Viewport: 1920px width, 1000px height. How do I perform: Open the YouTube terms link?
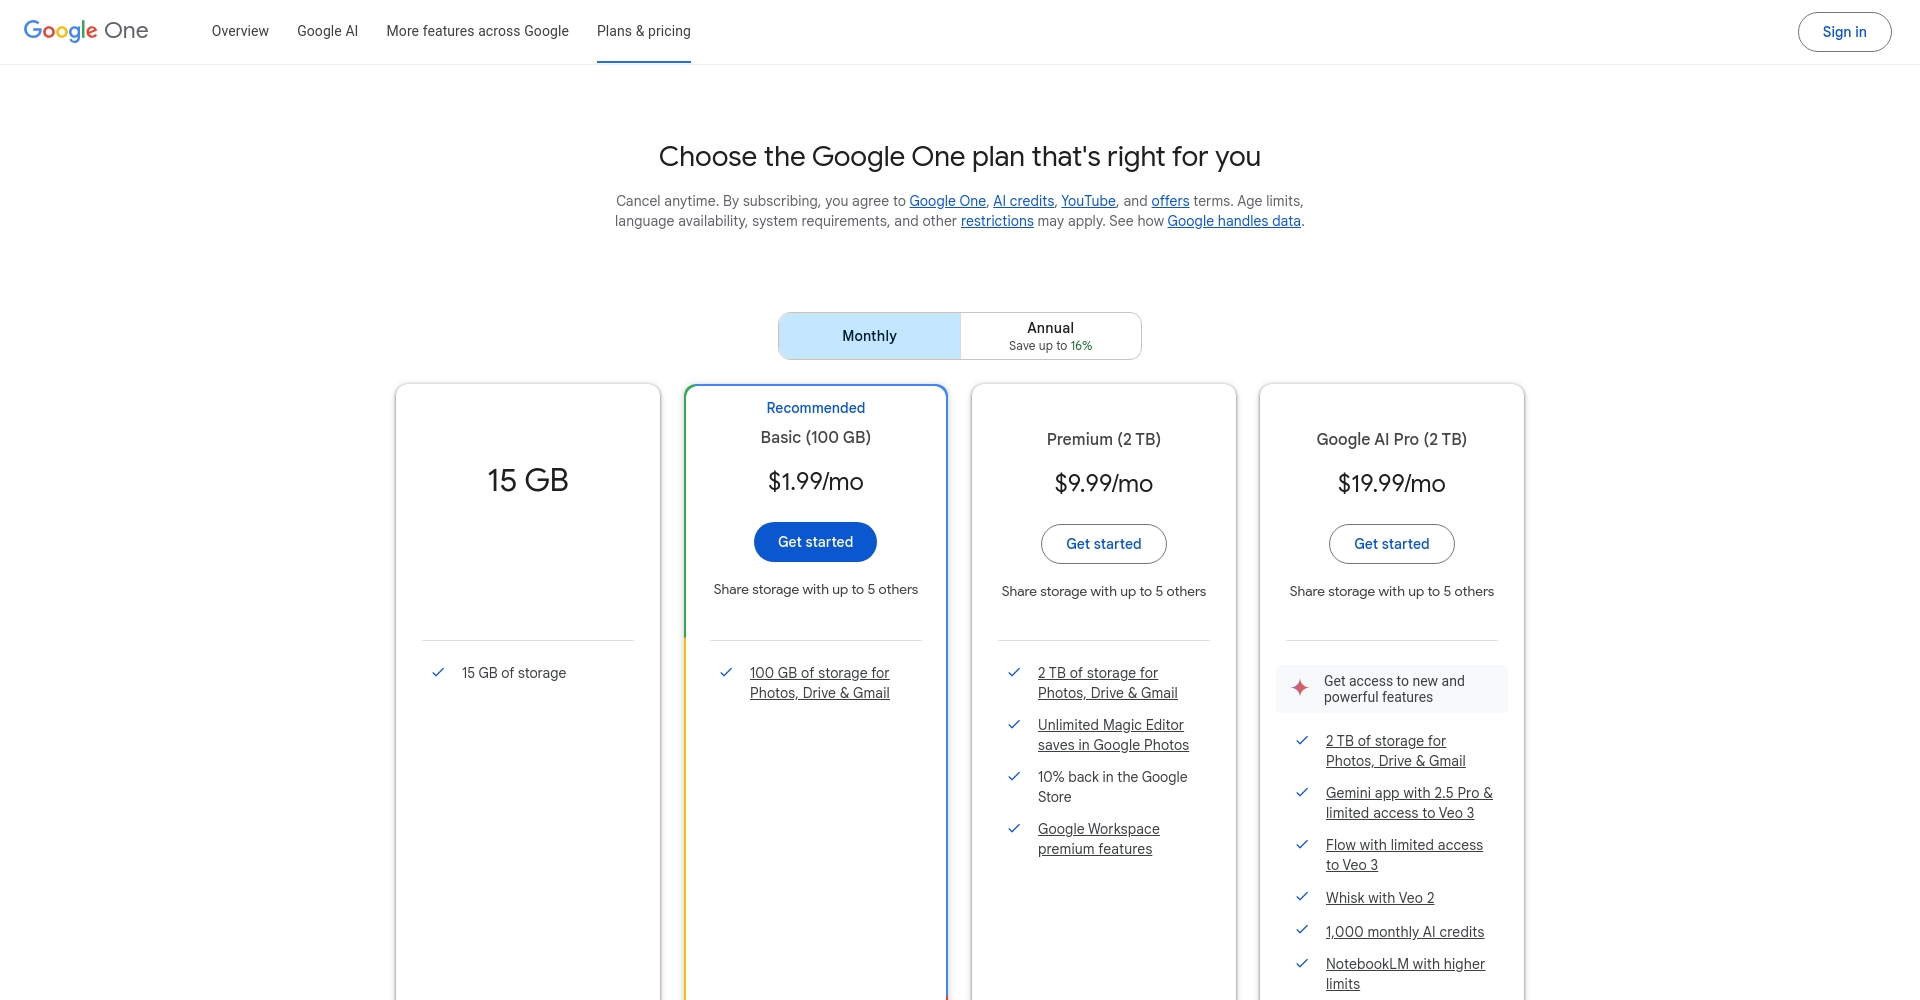point(1088,201)
